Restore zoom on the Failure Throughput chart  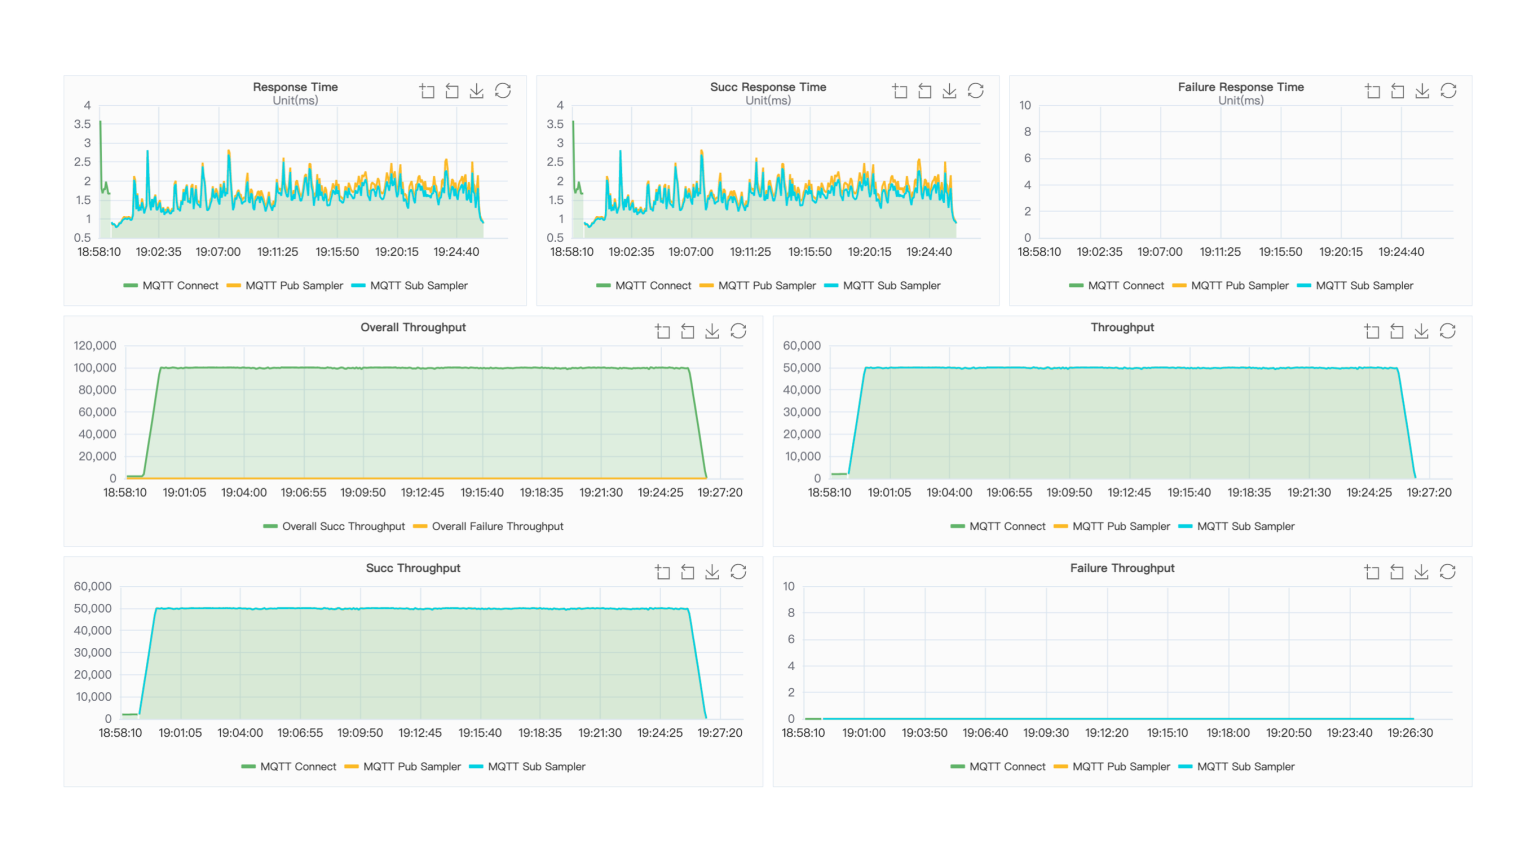pyautogui.click(x=1396, y=571)
